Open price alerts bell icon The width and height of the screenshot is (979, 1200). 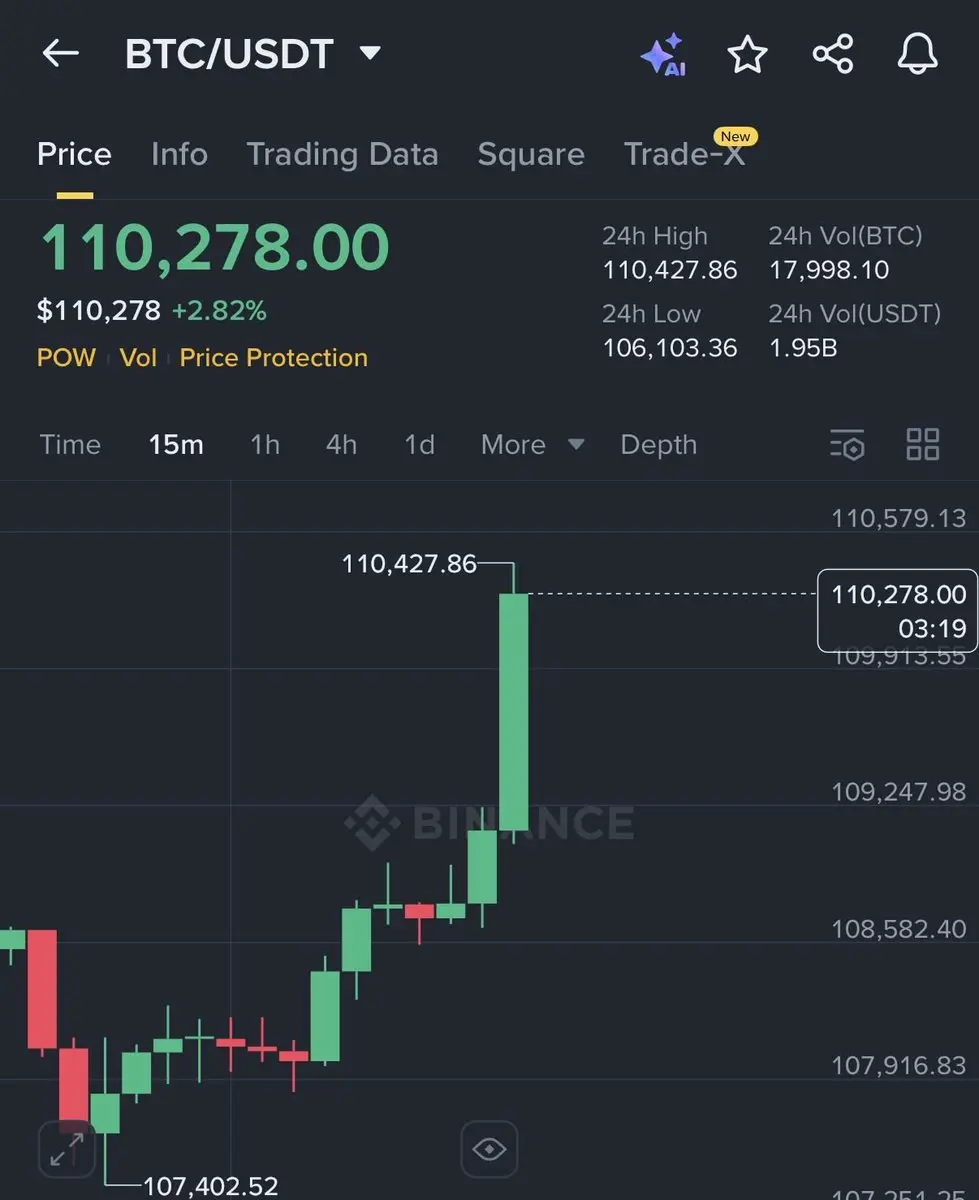[x=917, y=54]
